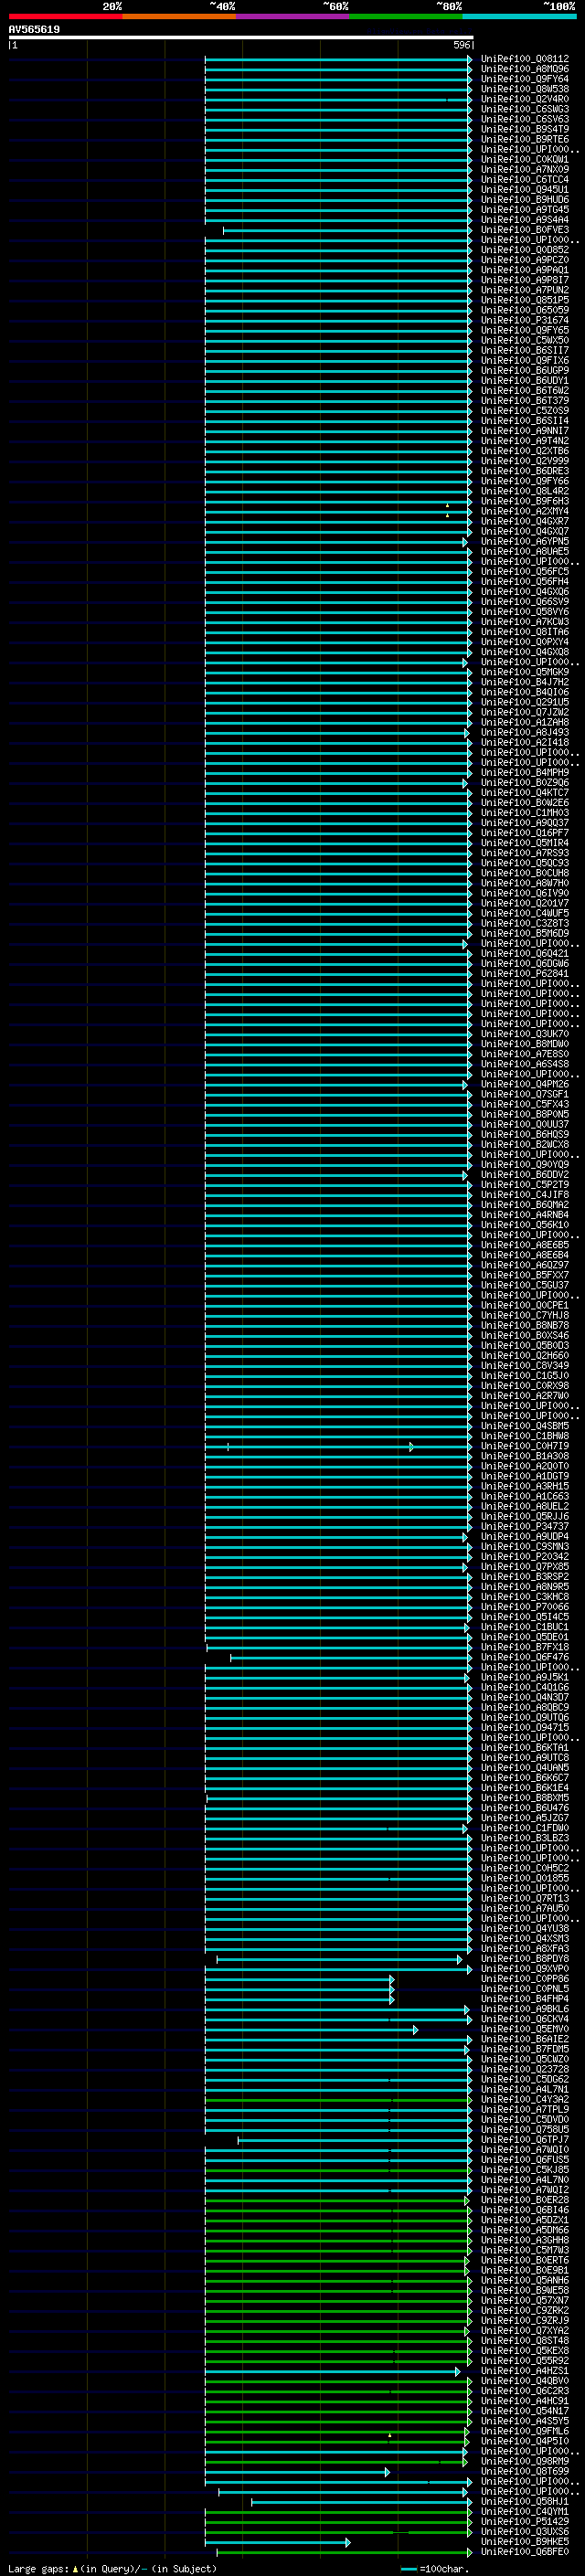Select the UniRef100_A7PUN2 label

point(525,290)
